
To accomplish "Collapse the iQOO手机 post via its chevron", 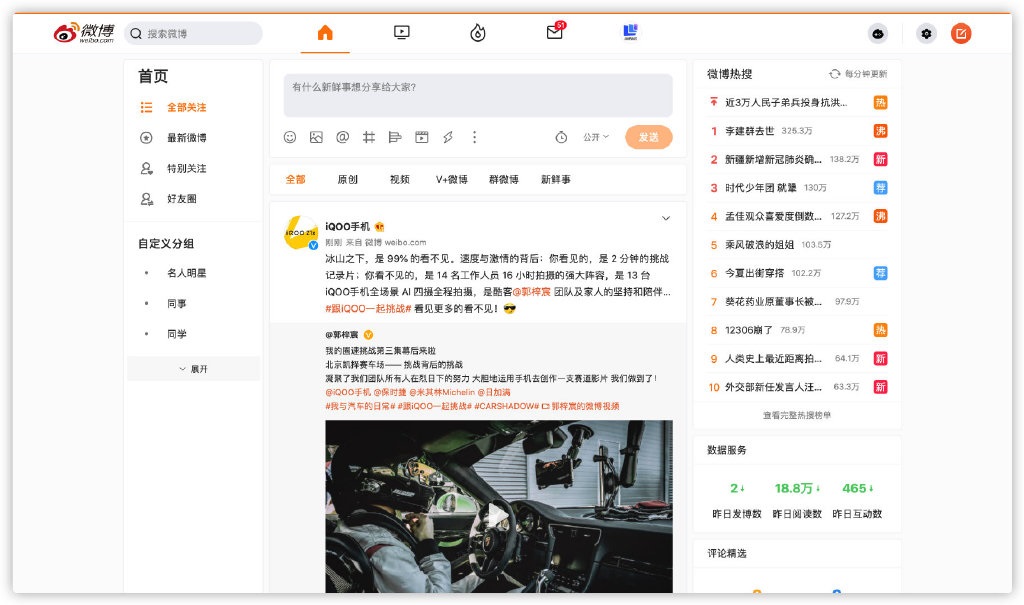I will click(x=666, y=217).
